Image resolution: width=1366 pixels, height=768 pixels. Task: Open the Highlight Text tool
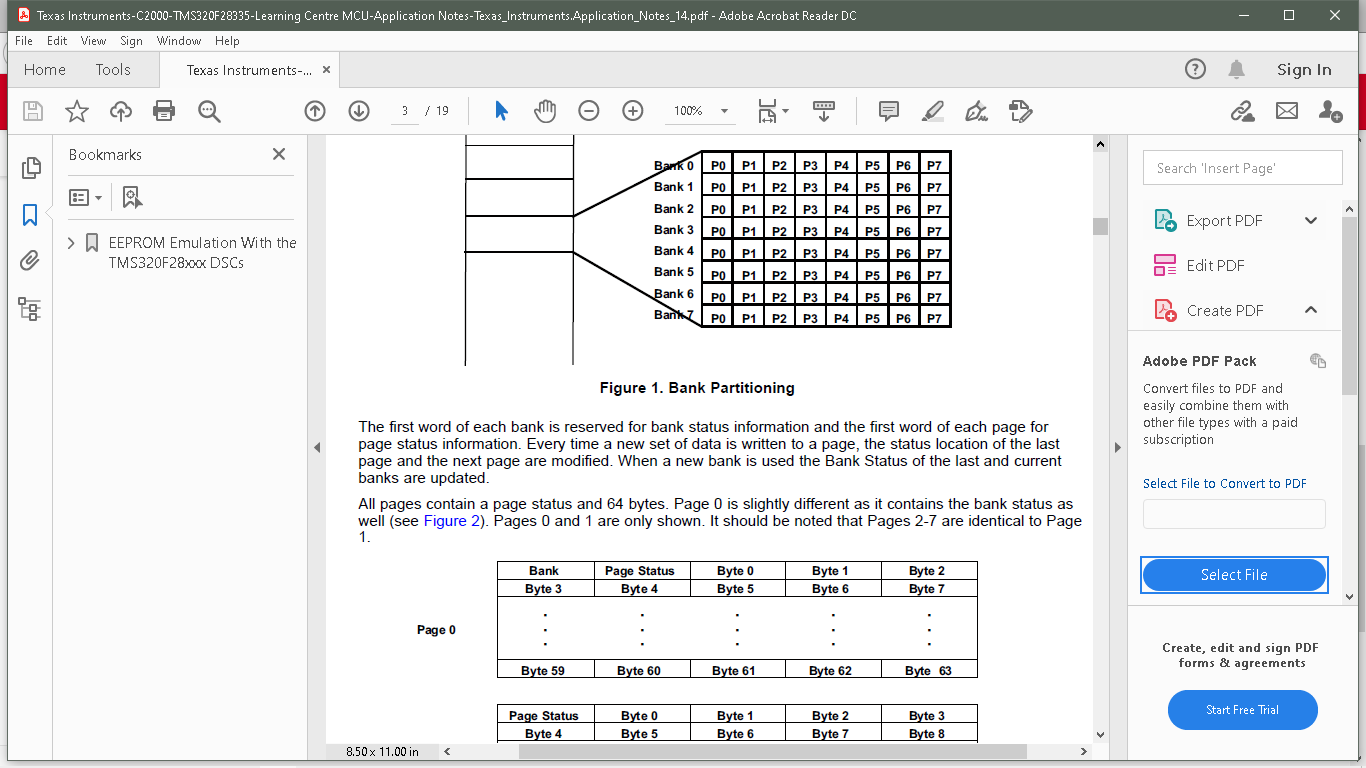coord(932,111)
